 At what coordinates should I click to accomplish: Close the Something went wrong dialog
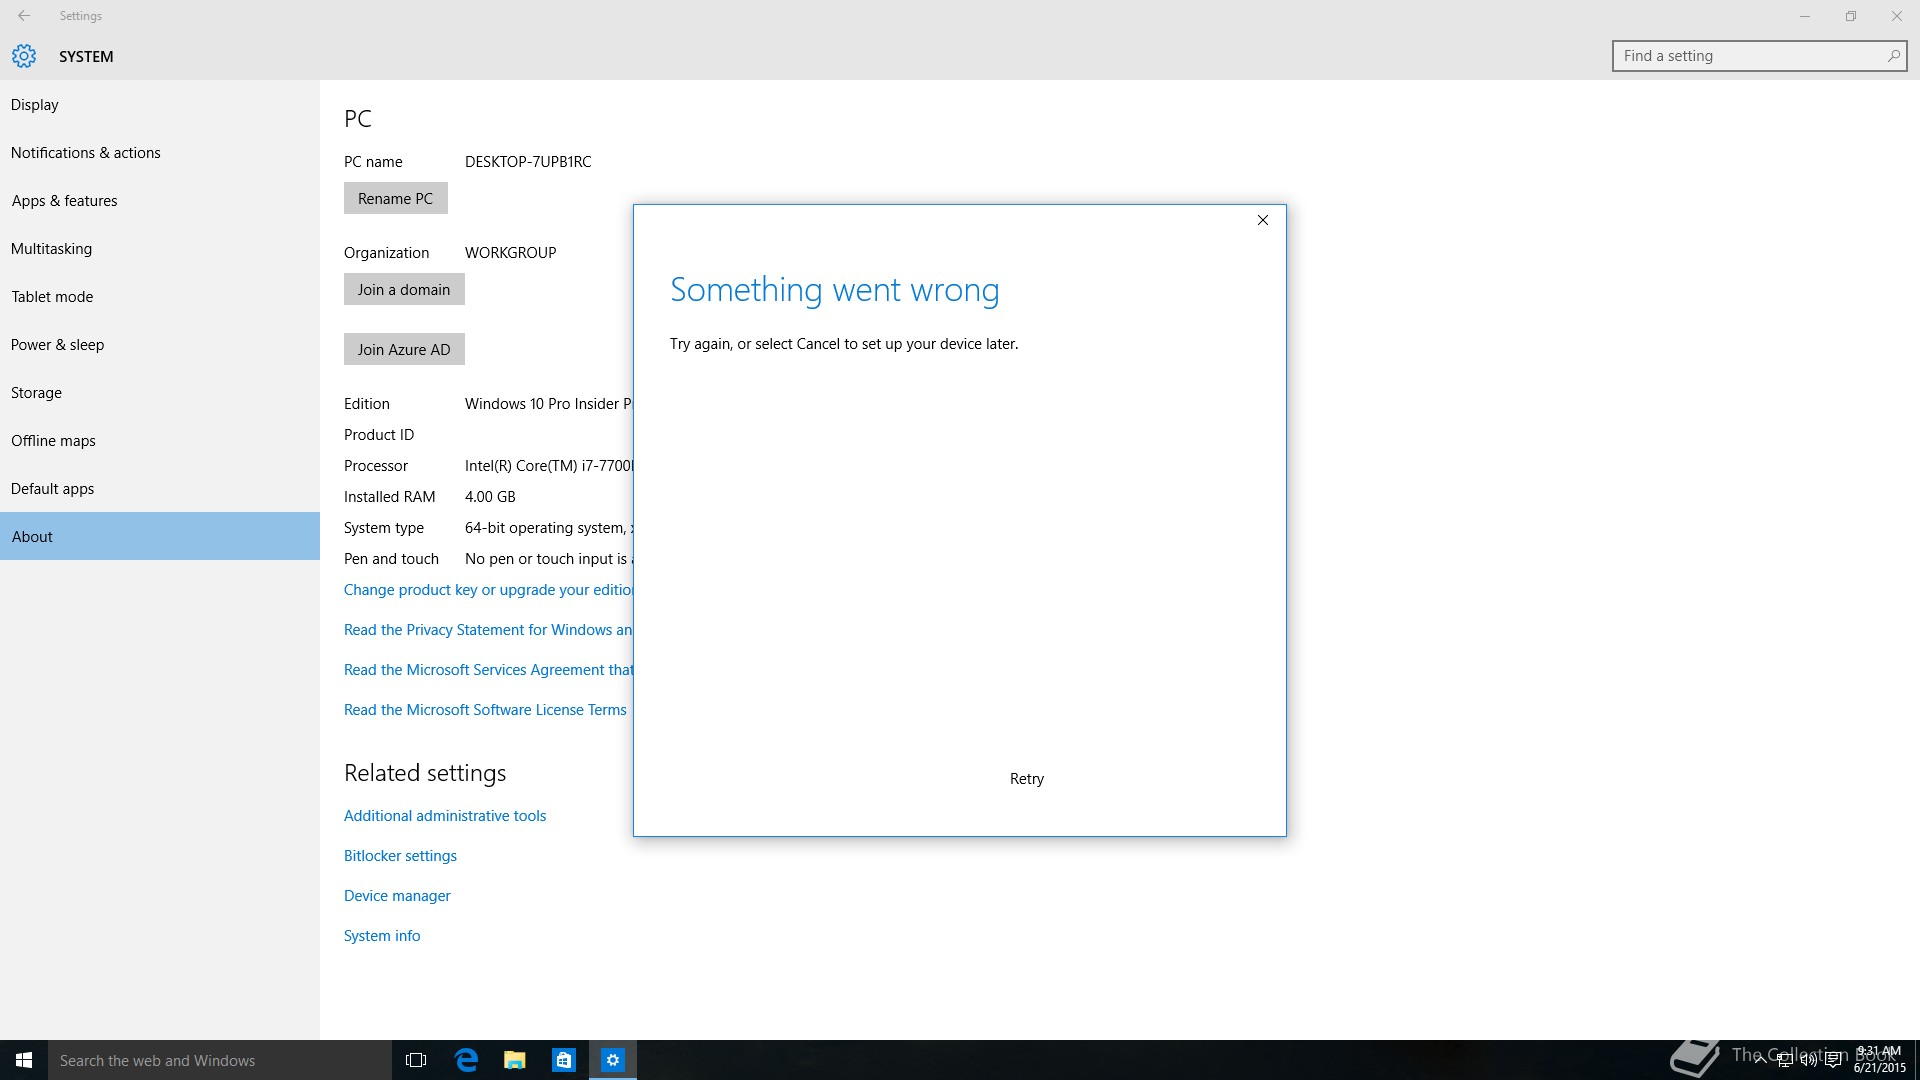point(1263,220)
